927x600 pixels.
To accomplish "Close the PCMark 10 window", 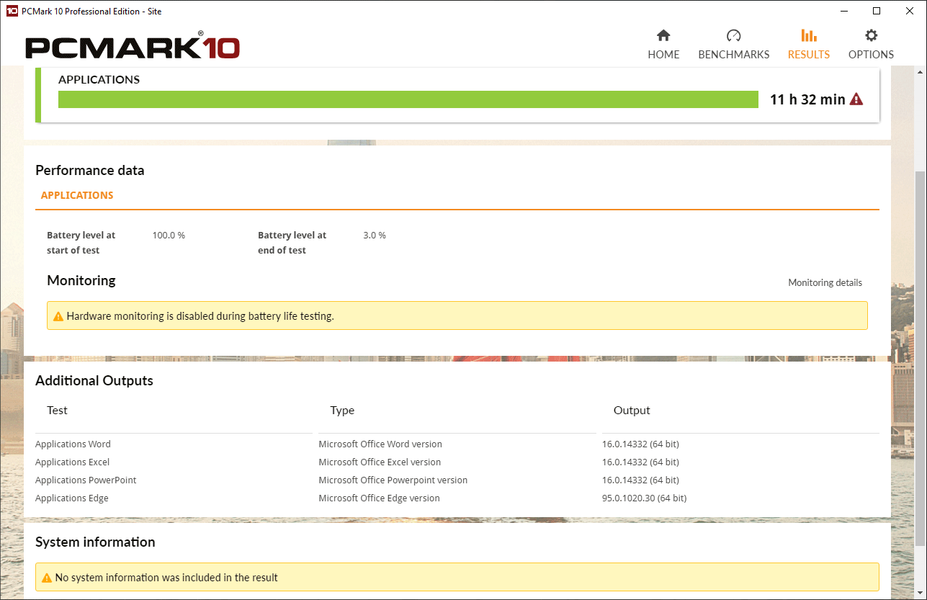I will (909, 11).
